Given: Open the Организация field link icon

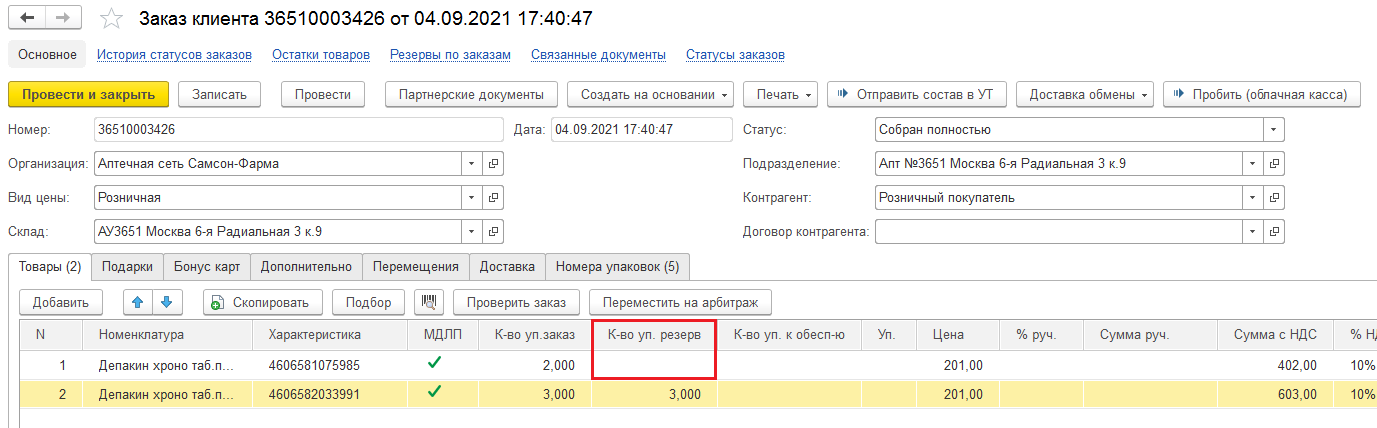Looking at the screenshot, I should point(494,164).
